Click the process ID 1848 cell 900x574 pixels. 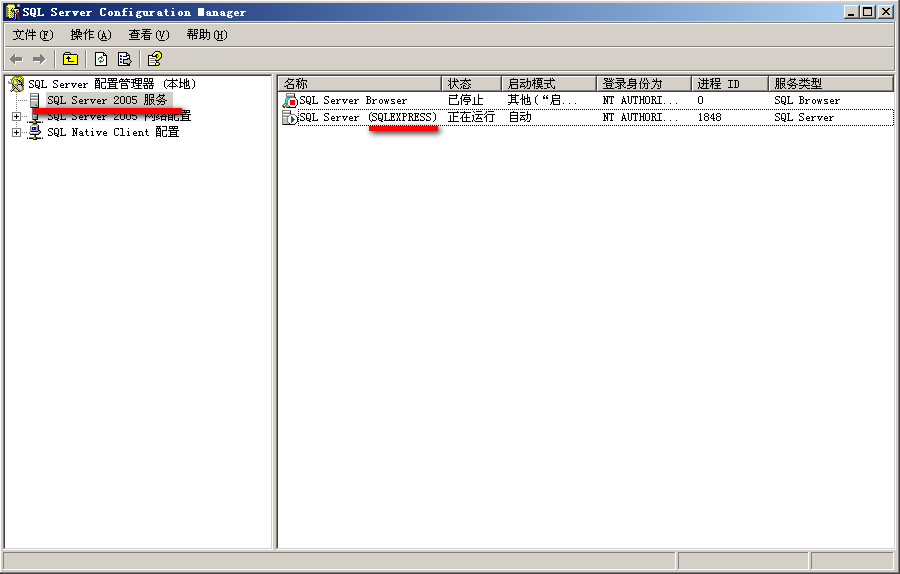709,117
